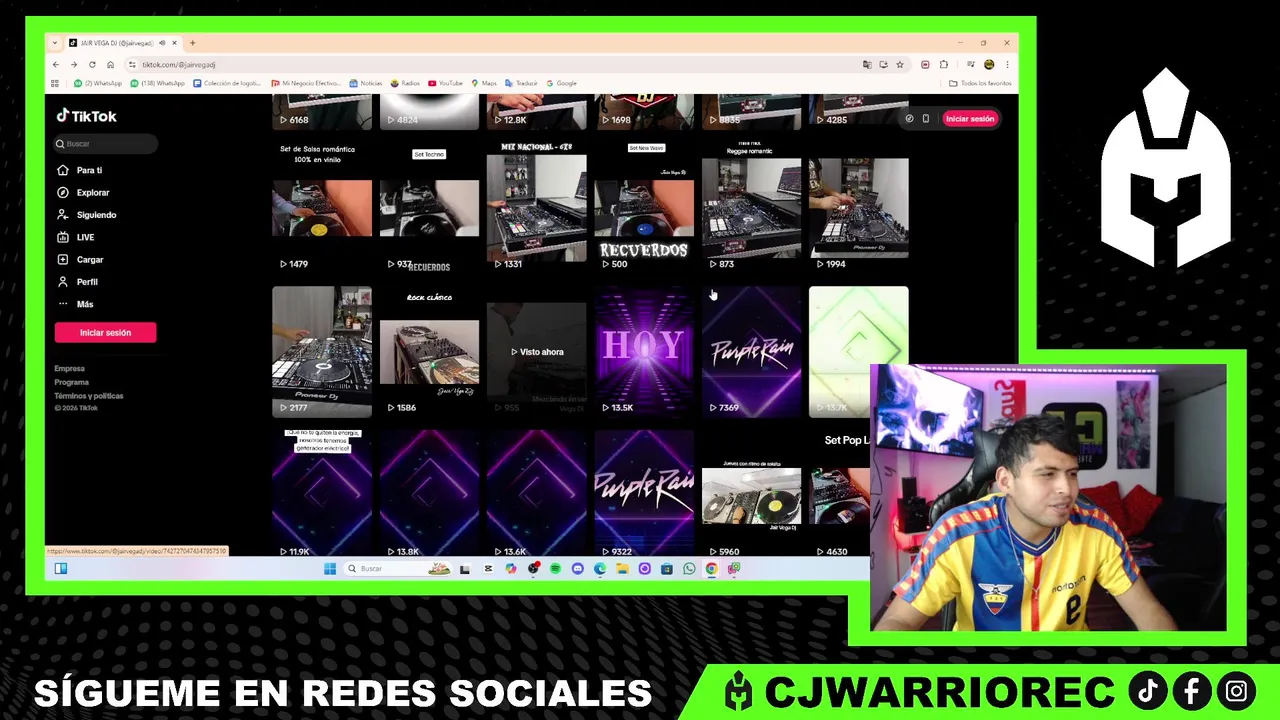This screenshot has width=1280, height=720.
Task: Open the YouTube bookmark
Action: [x=446, y=83]
